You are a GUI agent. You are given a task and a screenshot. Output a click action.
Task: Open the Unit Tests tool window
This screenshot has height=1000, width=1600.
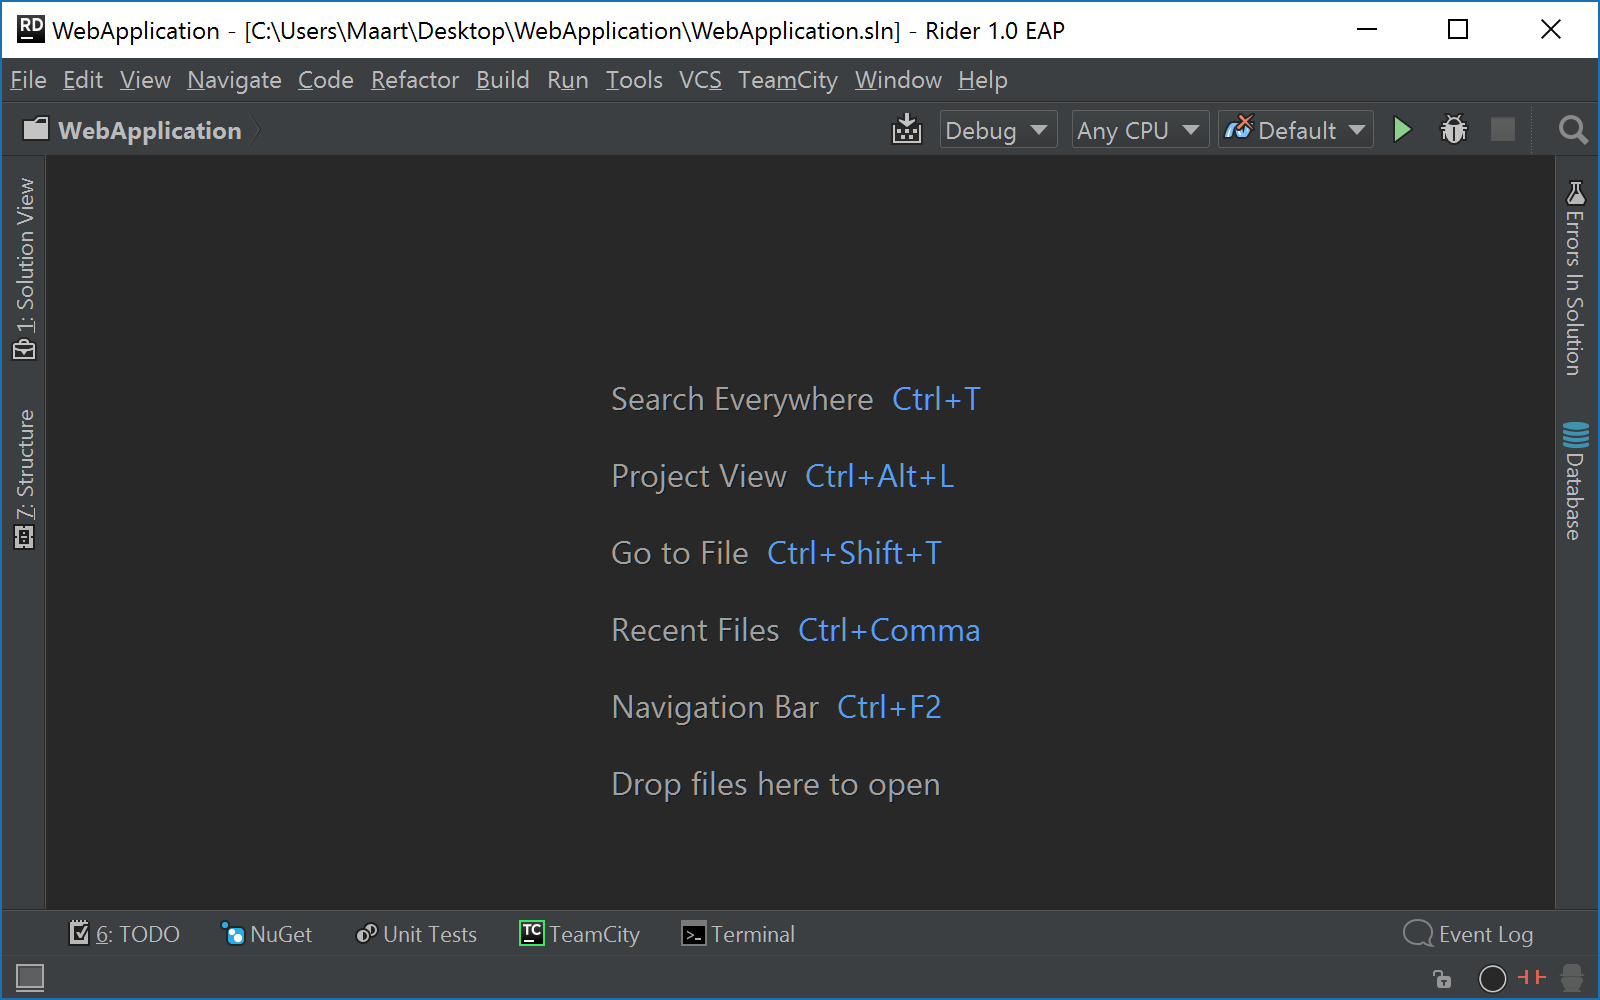416,934
